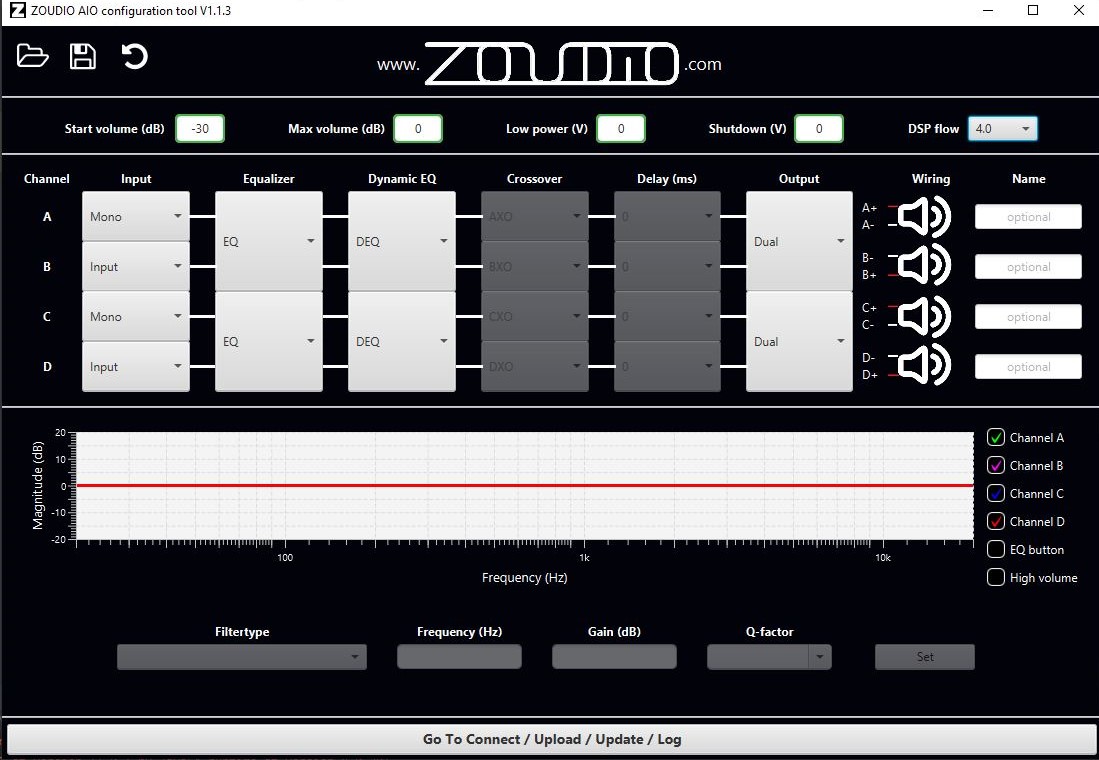This screenshot has width=1099, height=760.
Task: Open Channel B Input dropdown
Action: click(136, 266)
